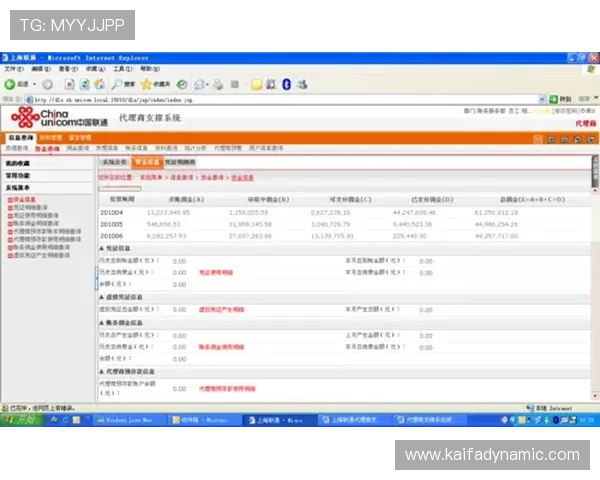Collapse the 虚拟凭证信息 section triangle

[102, 297]
